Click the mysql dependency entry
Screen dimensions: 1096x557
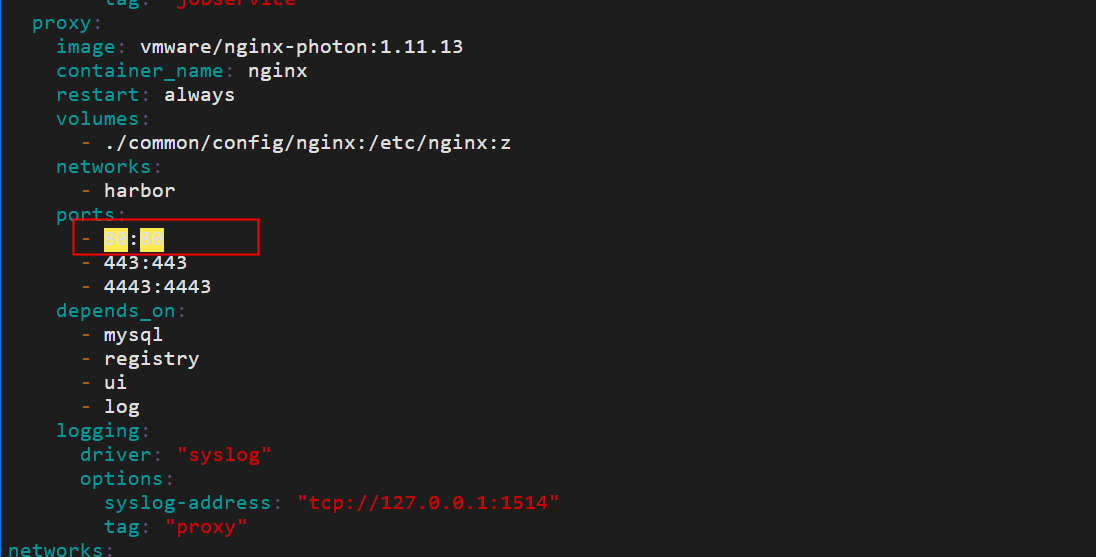click(x=133, y=335)
